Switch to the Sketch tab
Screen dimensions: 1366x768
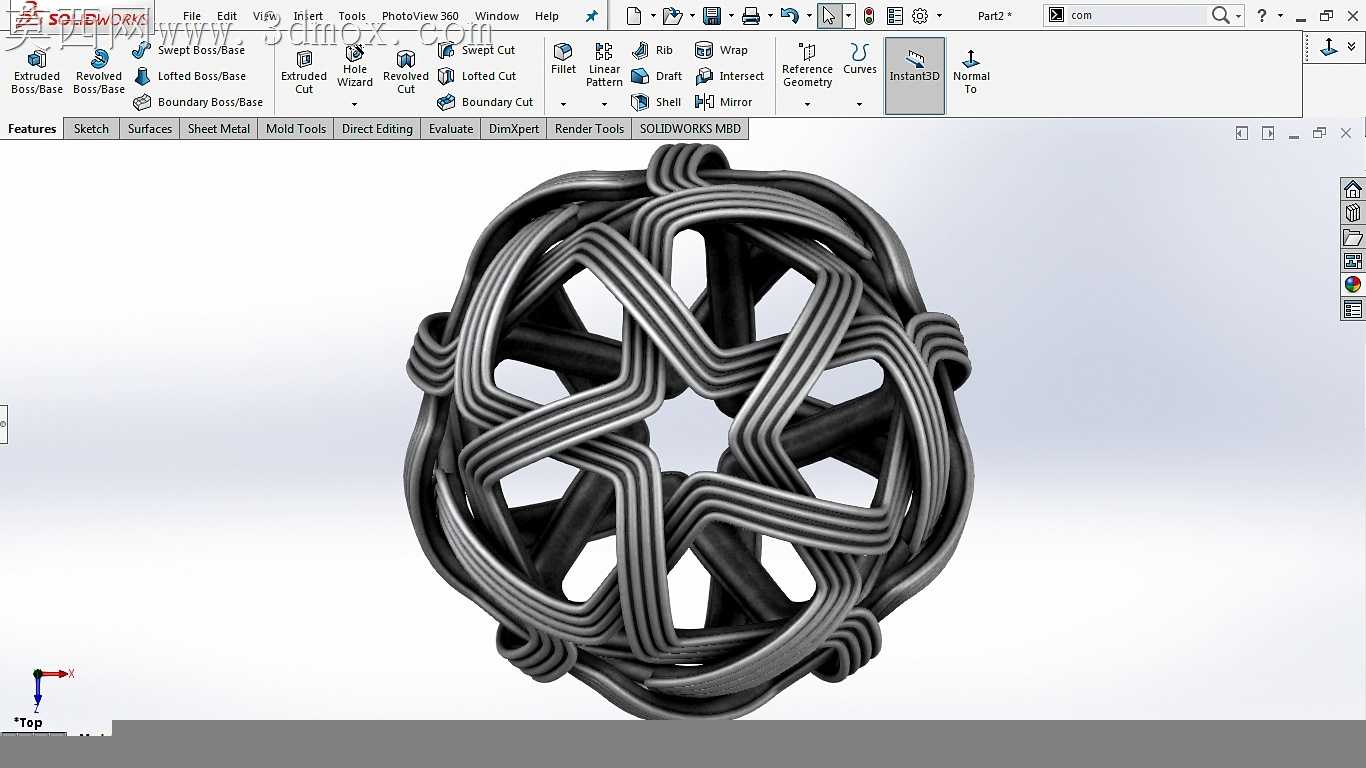[91, 129]
